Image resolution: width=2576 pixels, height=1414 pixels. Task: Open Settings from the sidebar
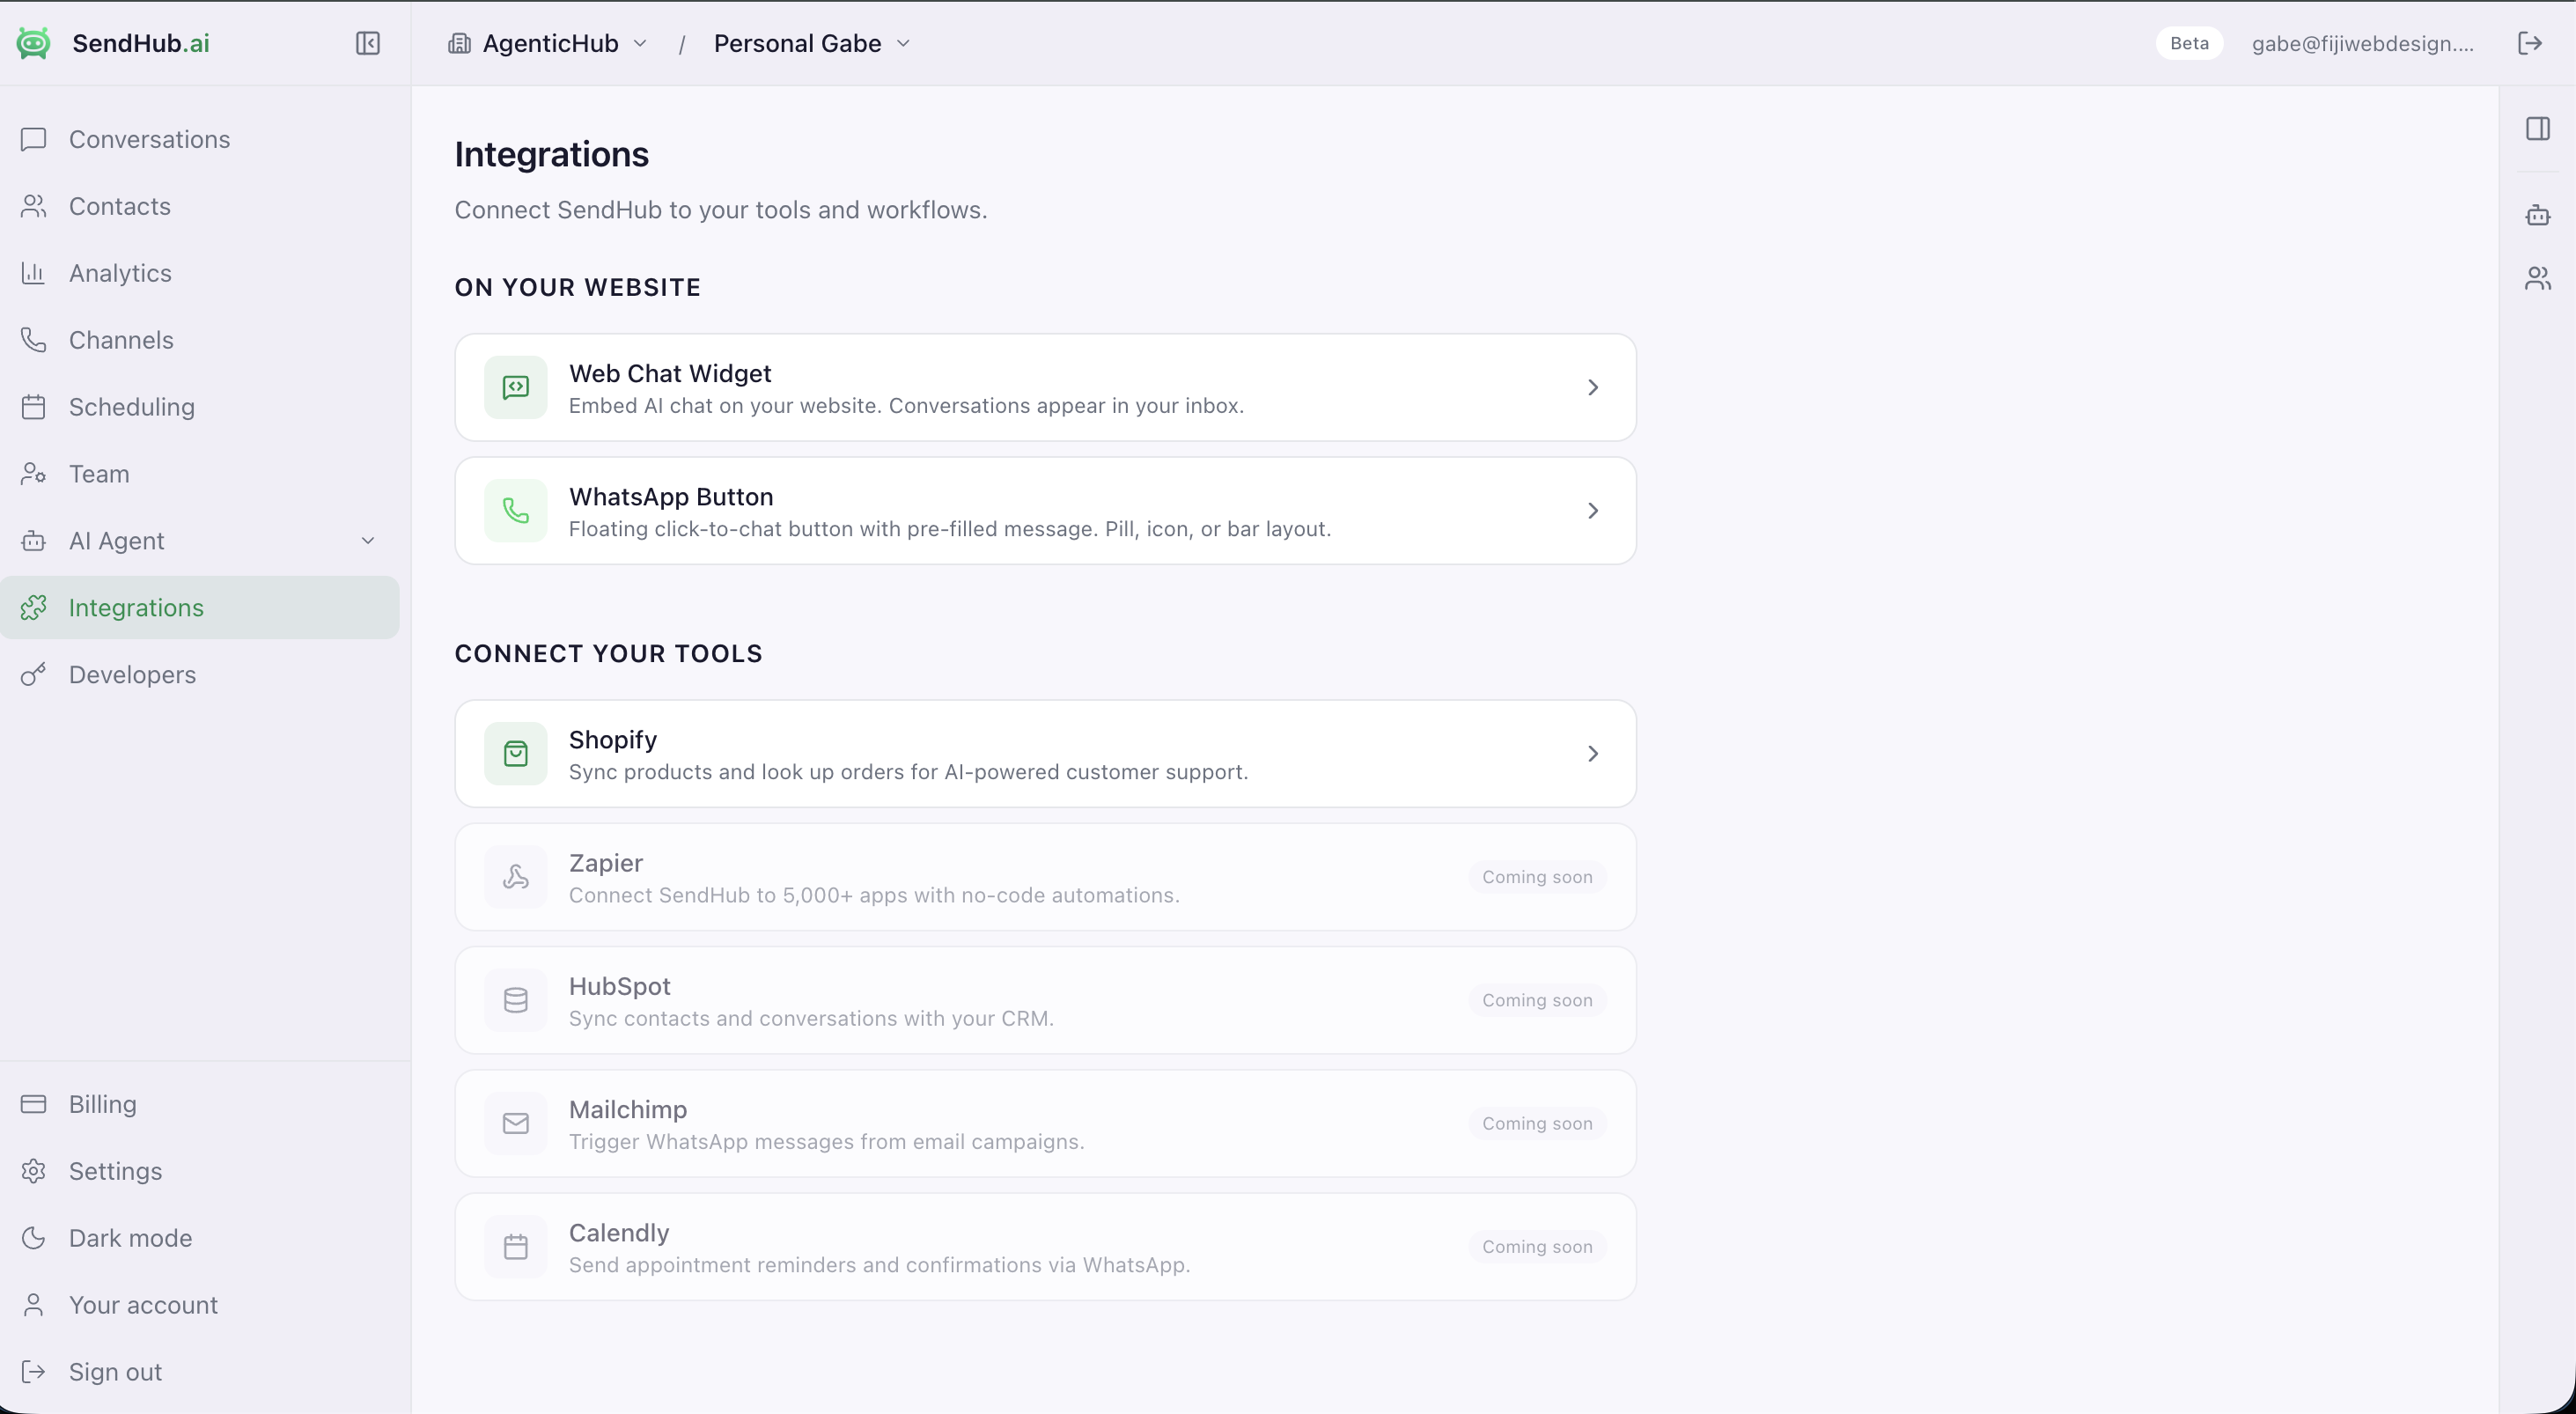click(x=200, y=1171)
